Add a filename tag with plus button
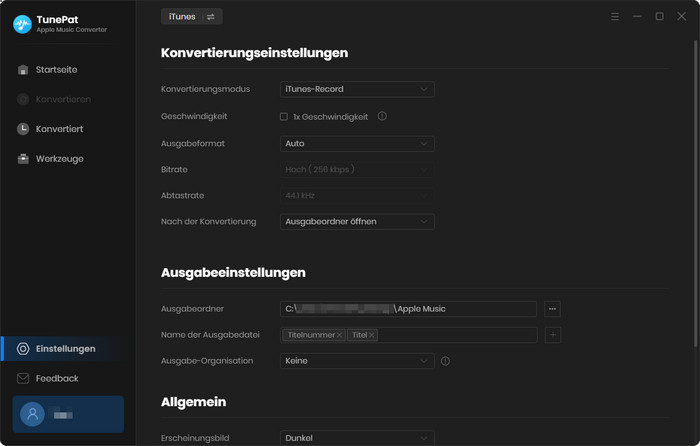 coord(553,335)
